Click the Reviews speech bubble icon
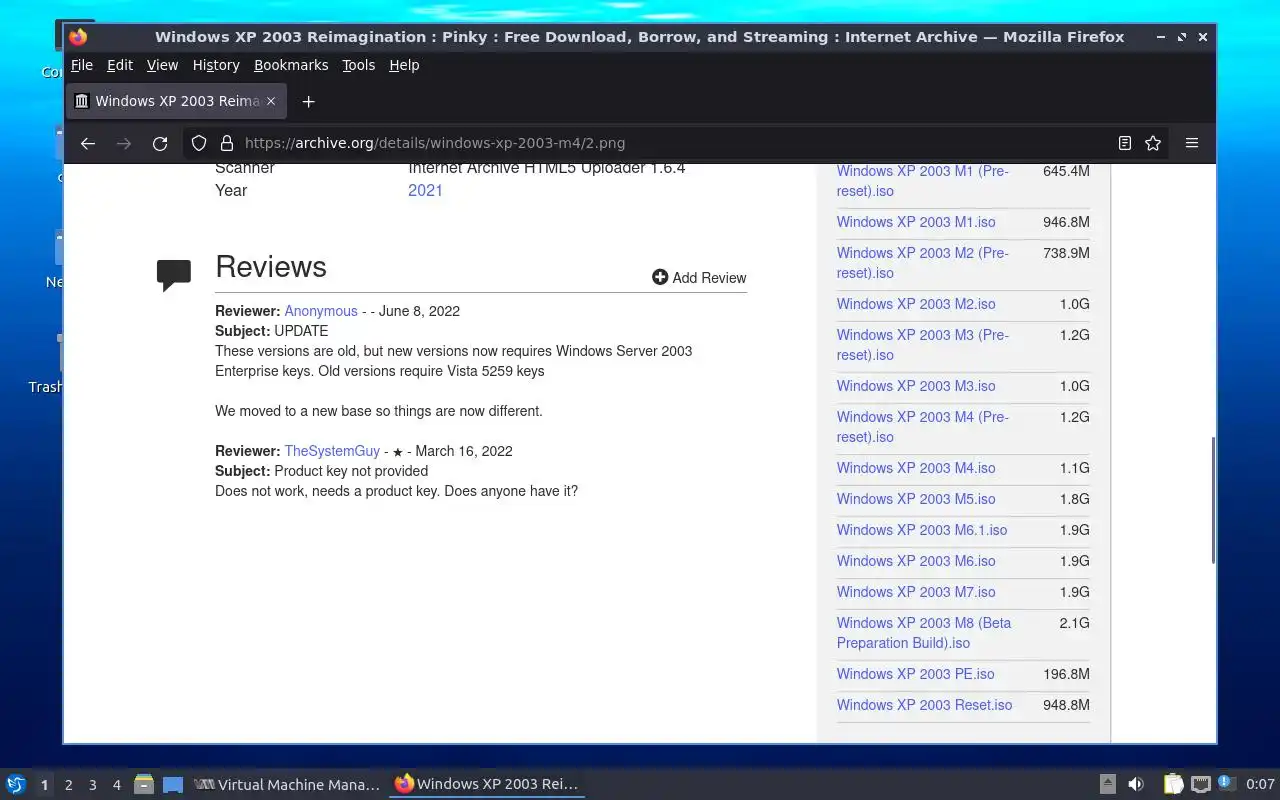The width and height of the screenshot is (1280, 800). [174, 275]
